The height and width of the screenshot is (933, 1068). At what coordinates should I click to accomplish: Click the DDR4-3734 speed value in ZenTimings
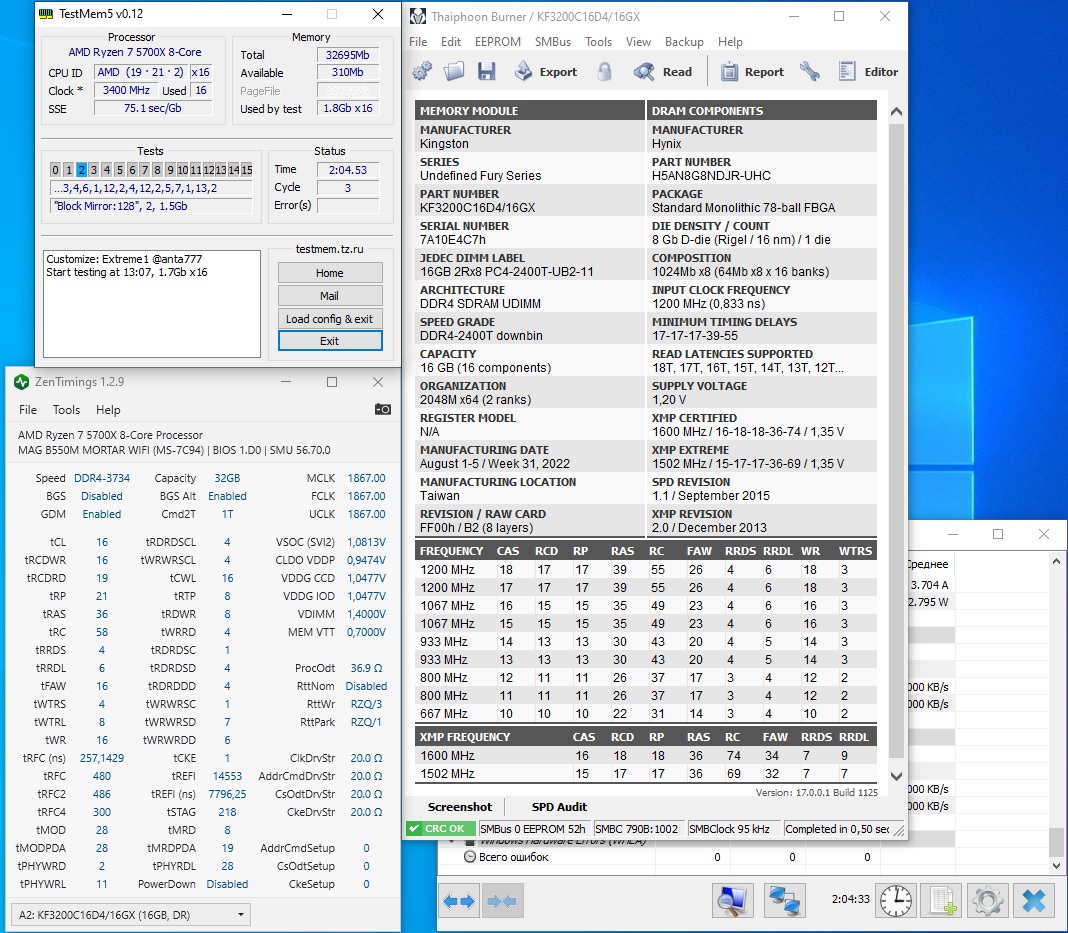coord(101,478)
